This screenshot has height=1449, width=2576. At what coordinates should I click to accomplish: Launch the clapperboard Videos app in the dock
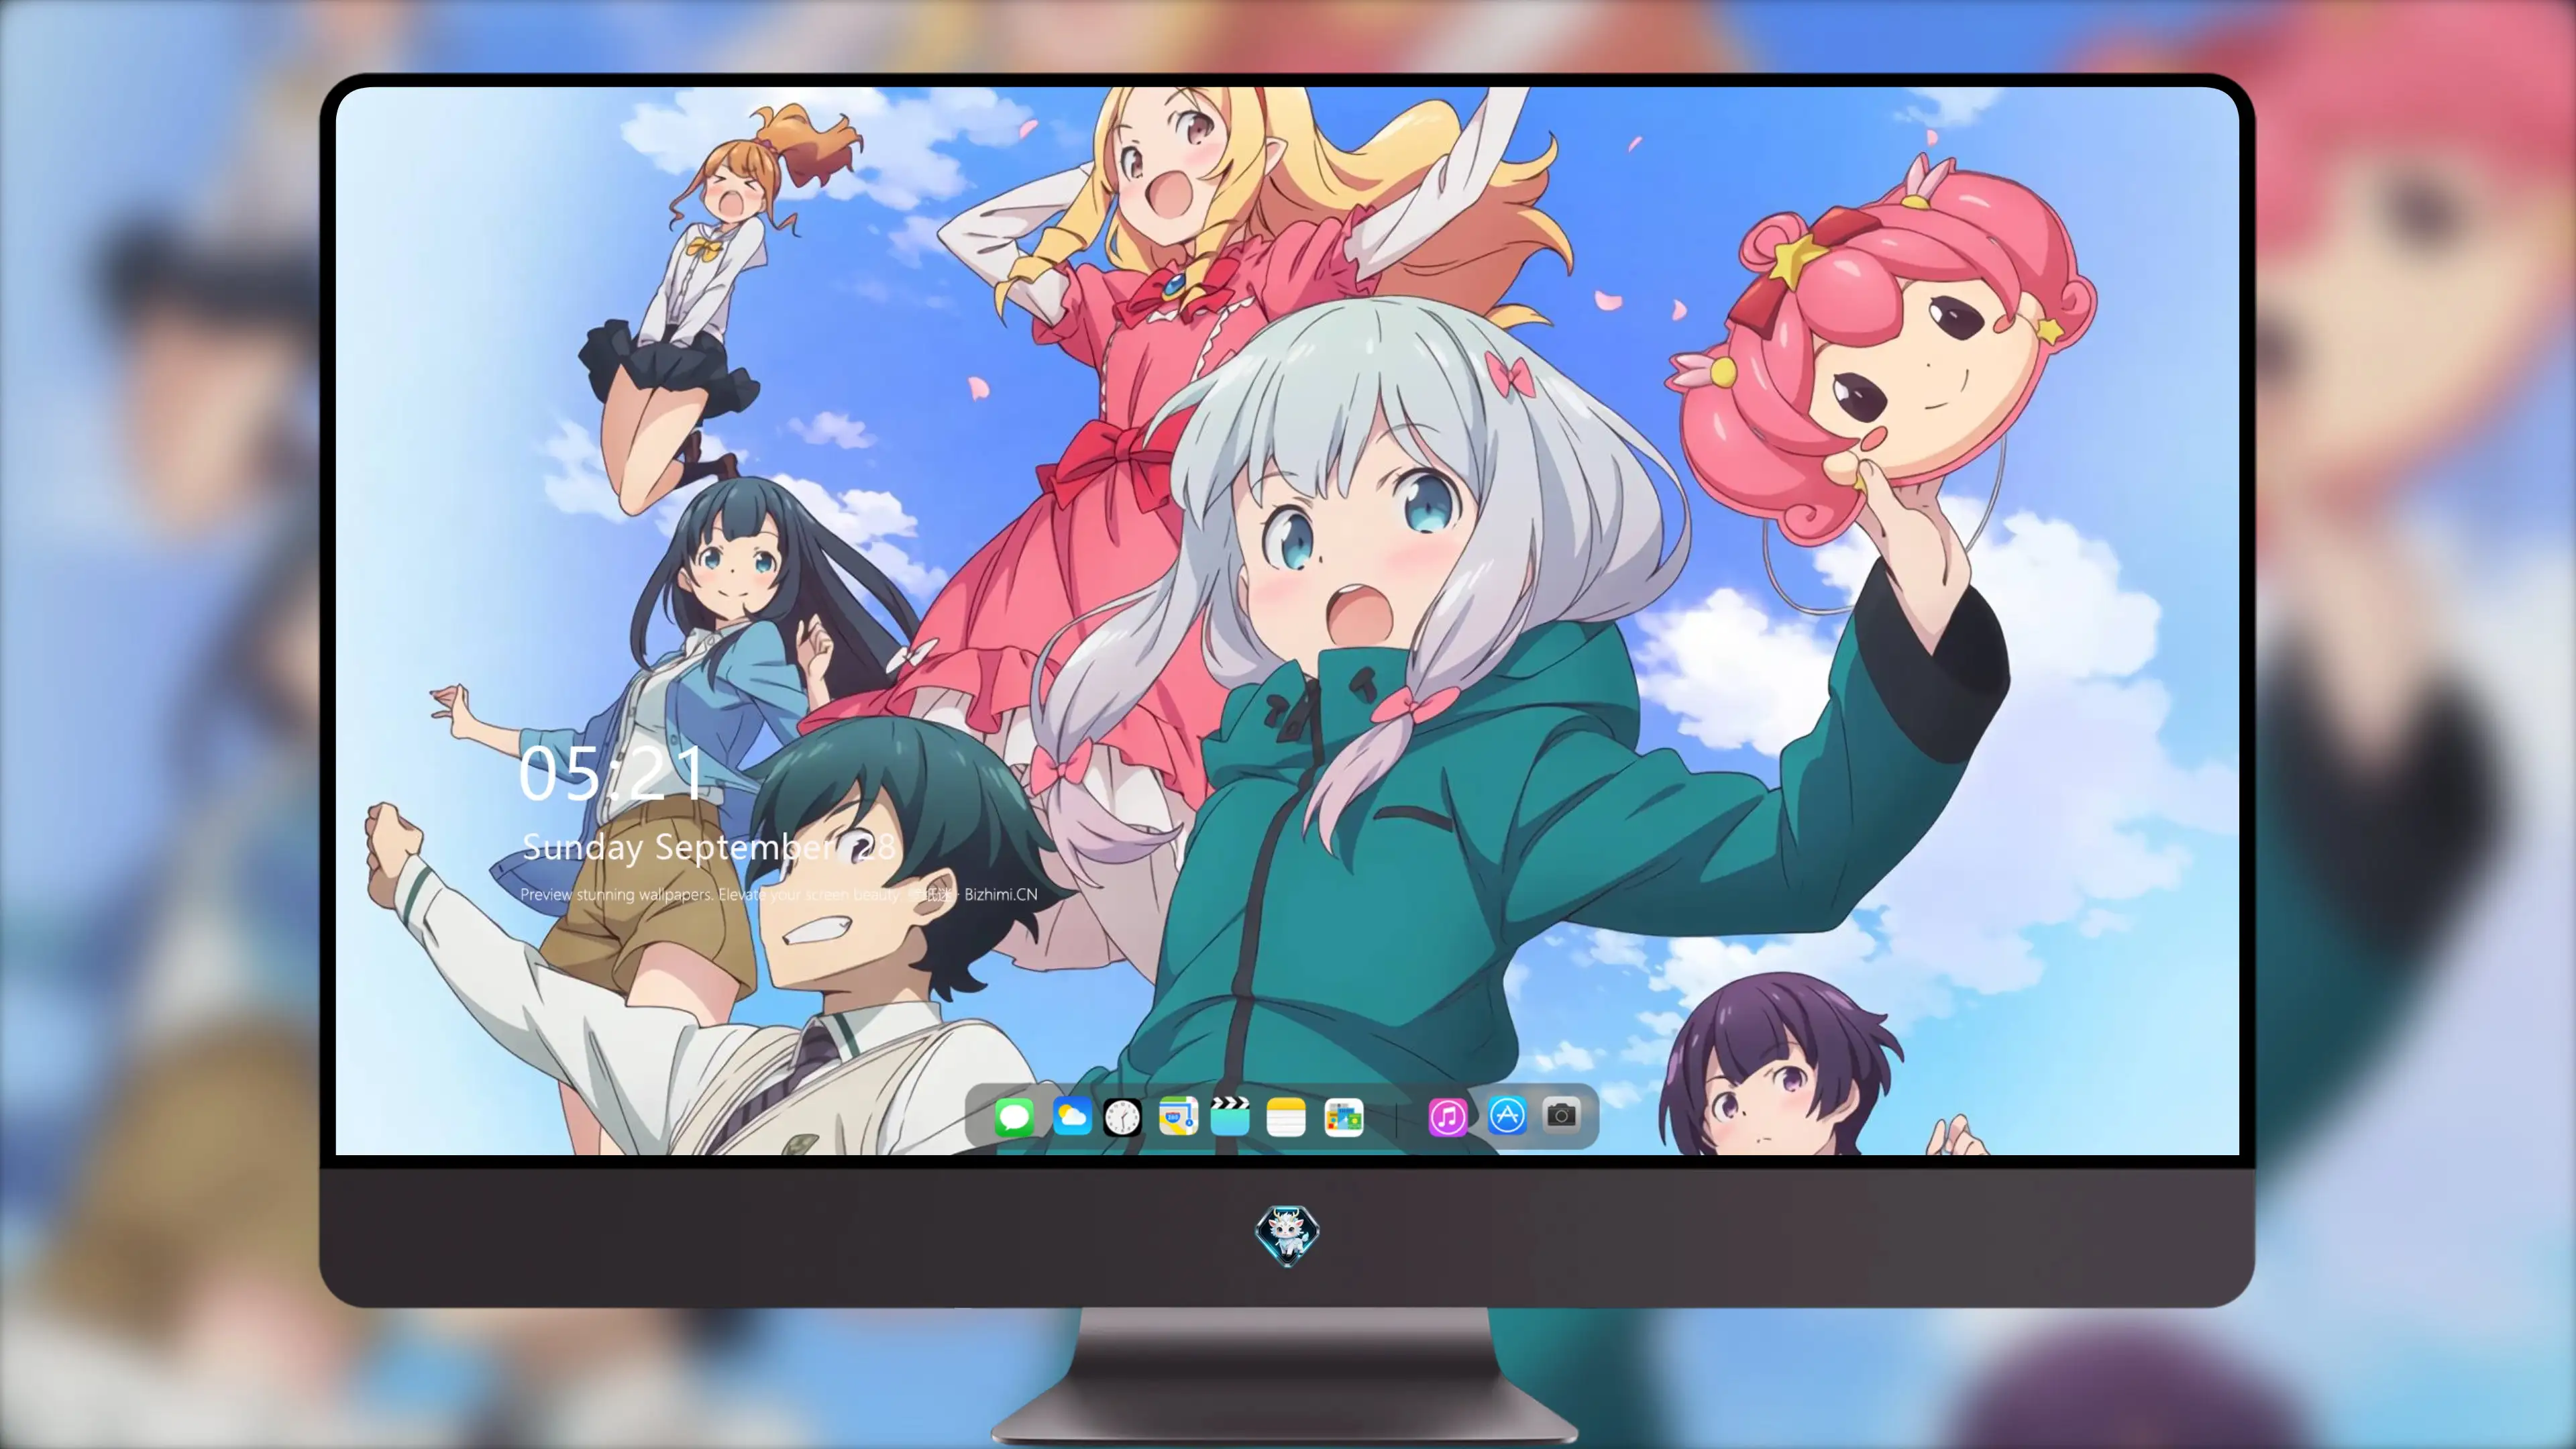pyautogui.click(x=1230, y=1116)
